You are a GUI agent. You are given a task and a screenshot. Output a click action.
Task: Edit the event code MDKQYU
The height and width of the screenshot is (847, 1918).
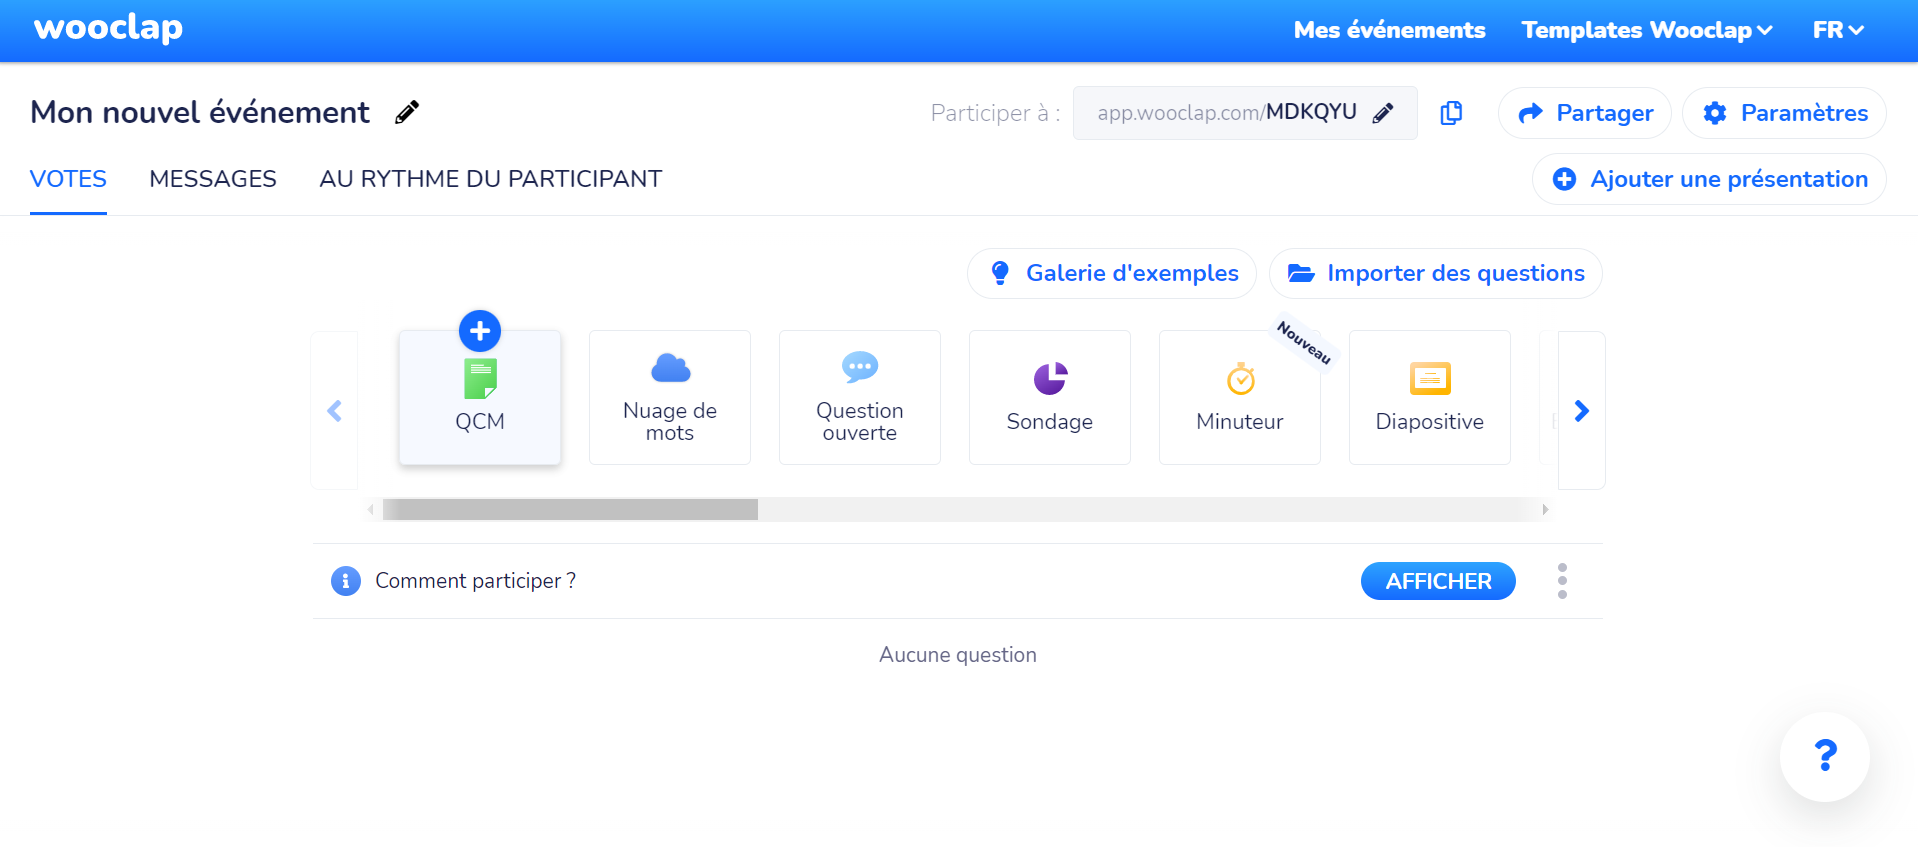[x=1385, y=113]
